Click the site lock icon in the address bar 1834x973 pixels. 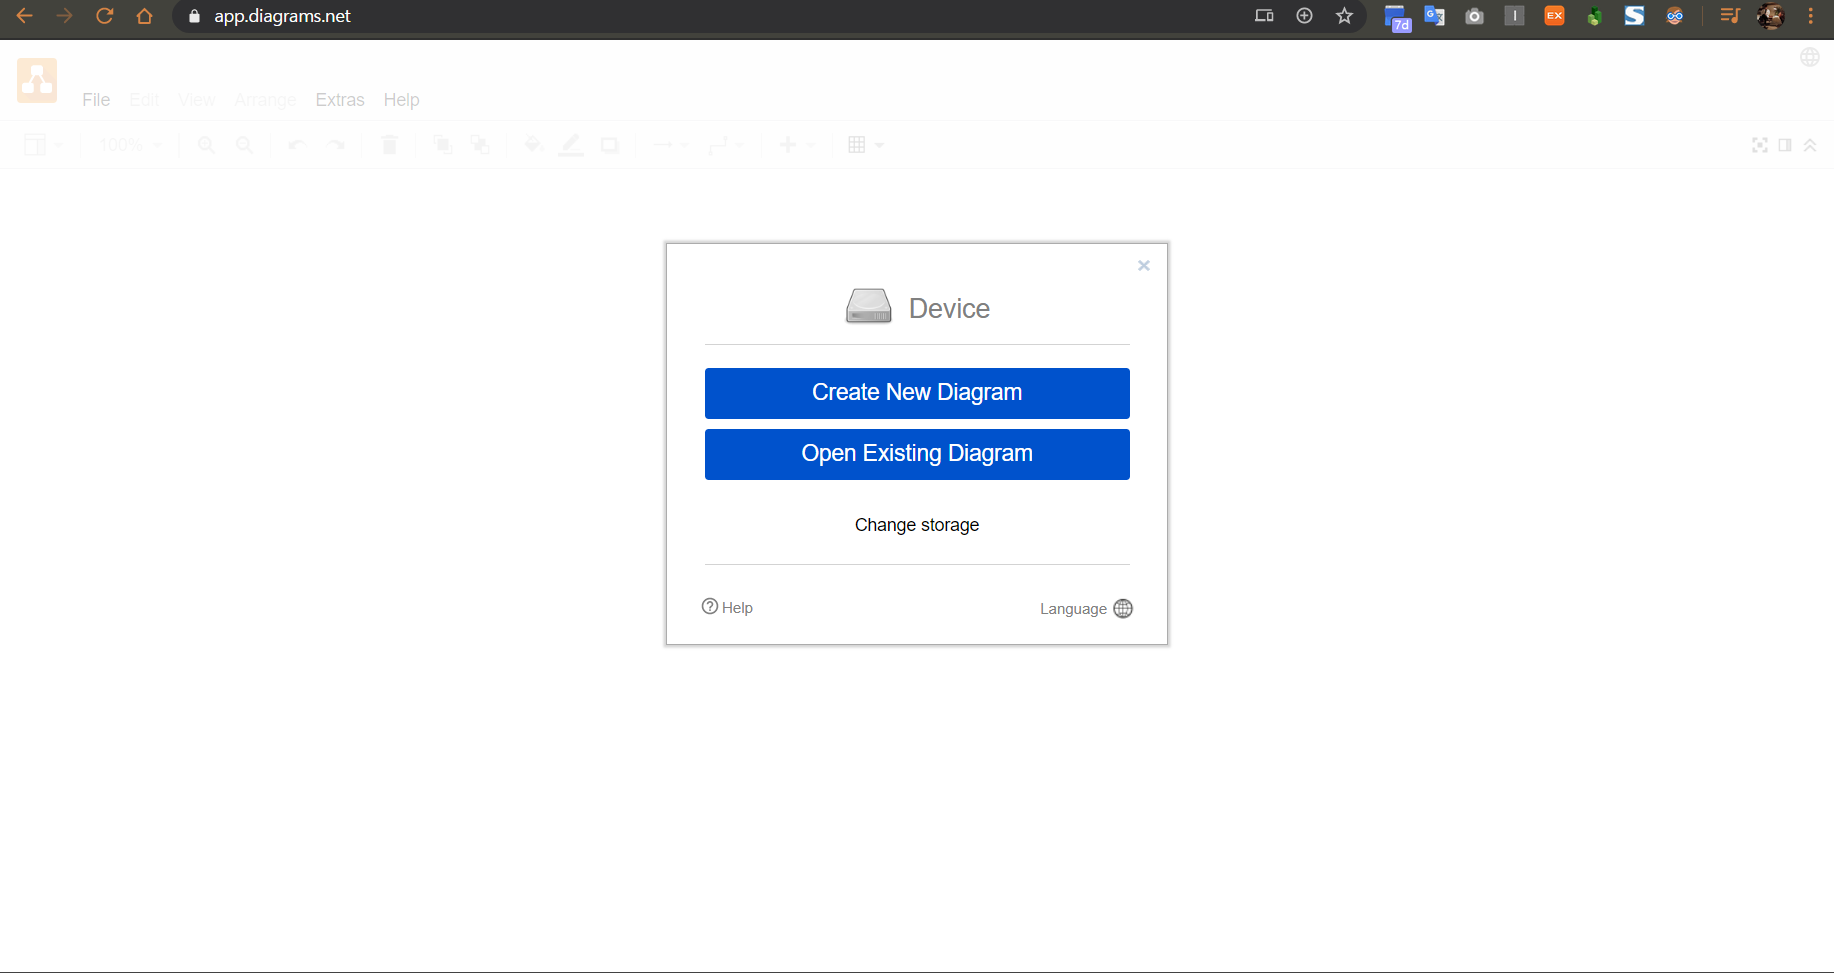194,16
